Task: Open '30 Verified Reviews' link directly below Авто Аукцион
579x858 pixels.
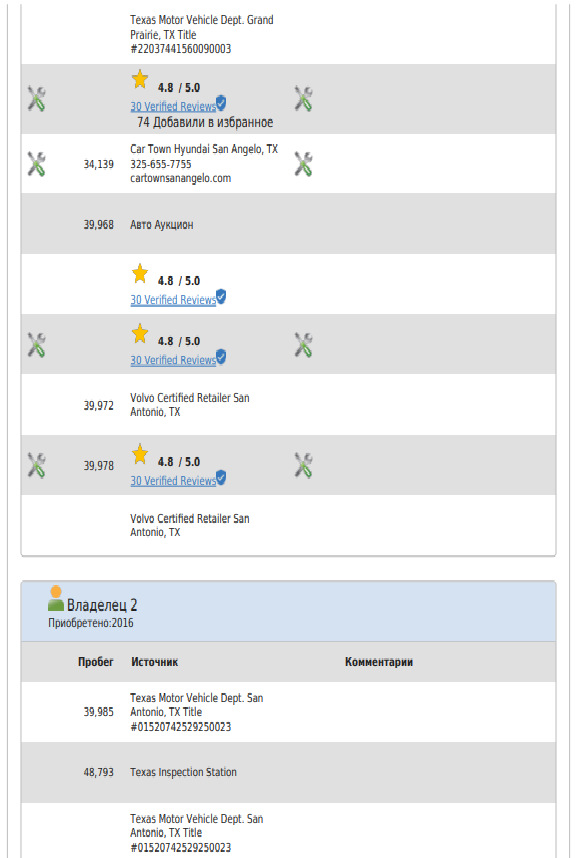Action: (x=173, y=300)
